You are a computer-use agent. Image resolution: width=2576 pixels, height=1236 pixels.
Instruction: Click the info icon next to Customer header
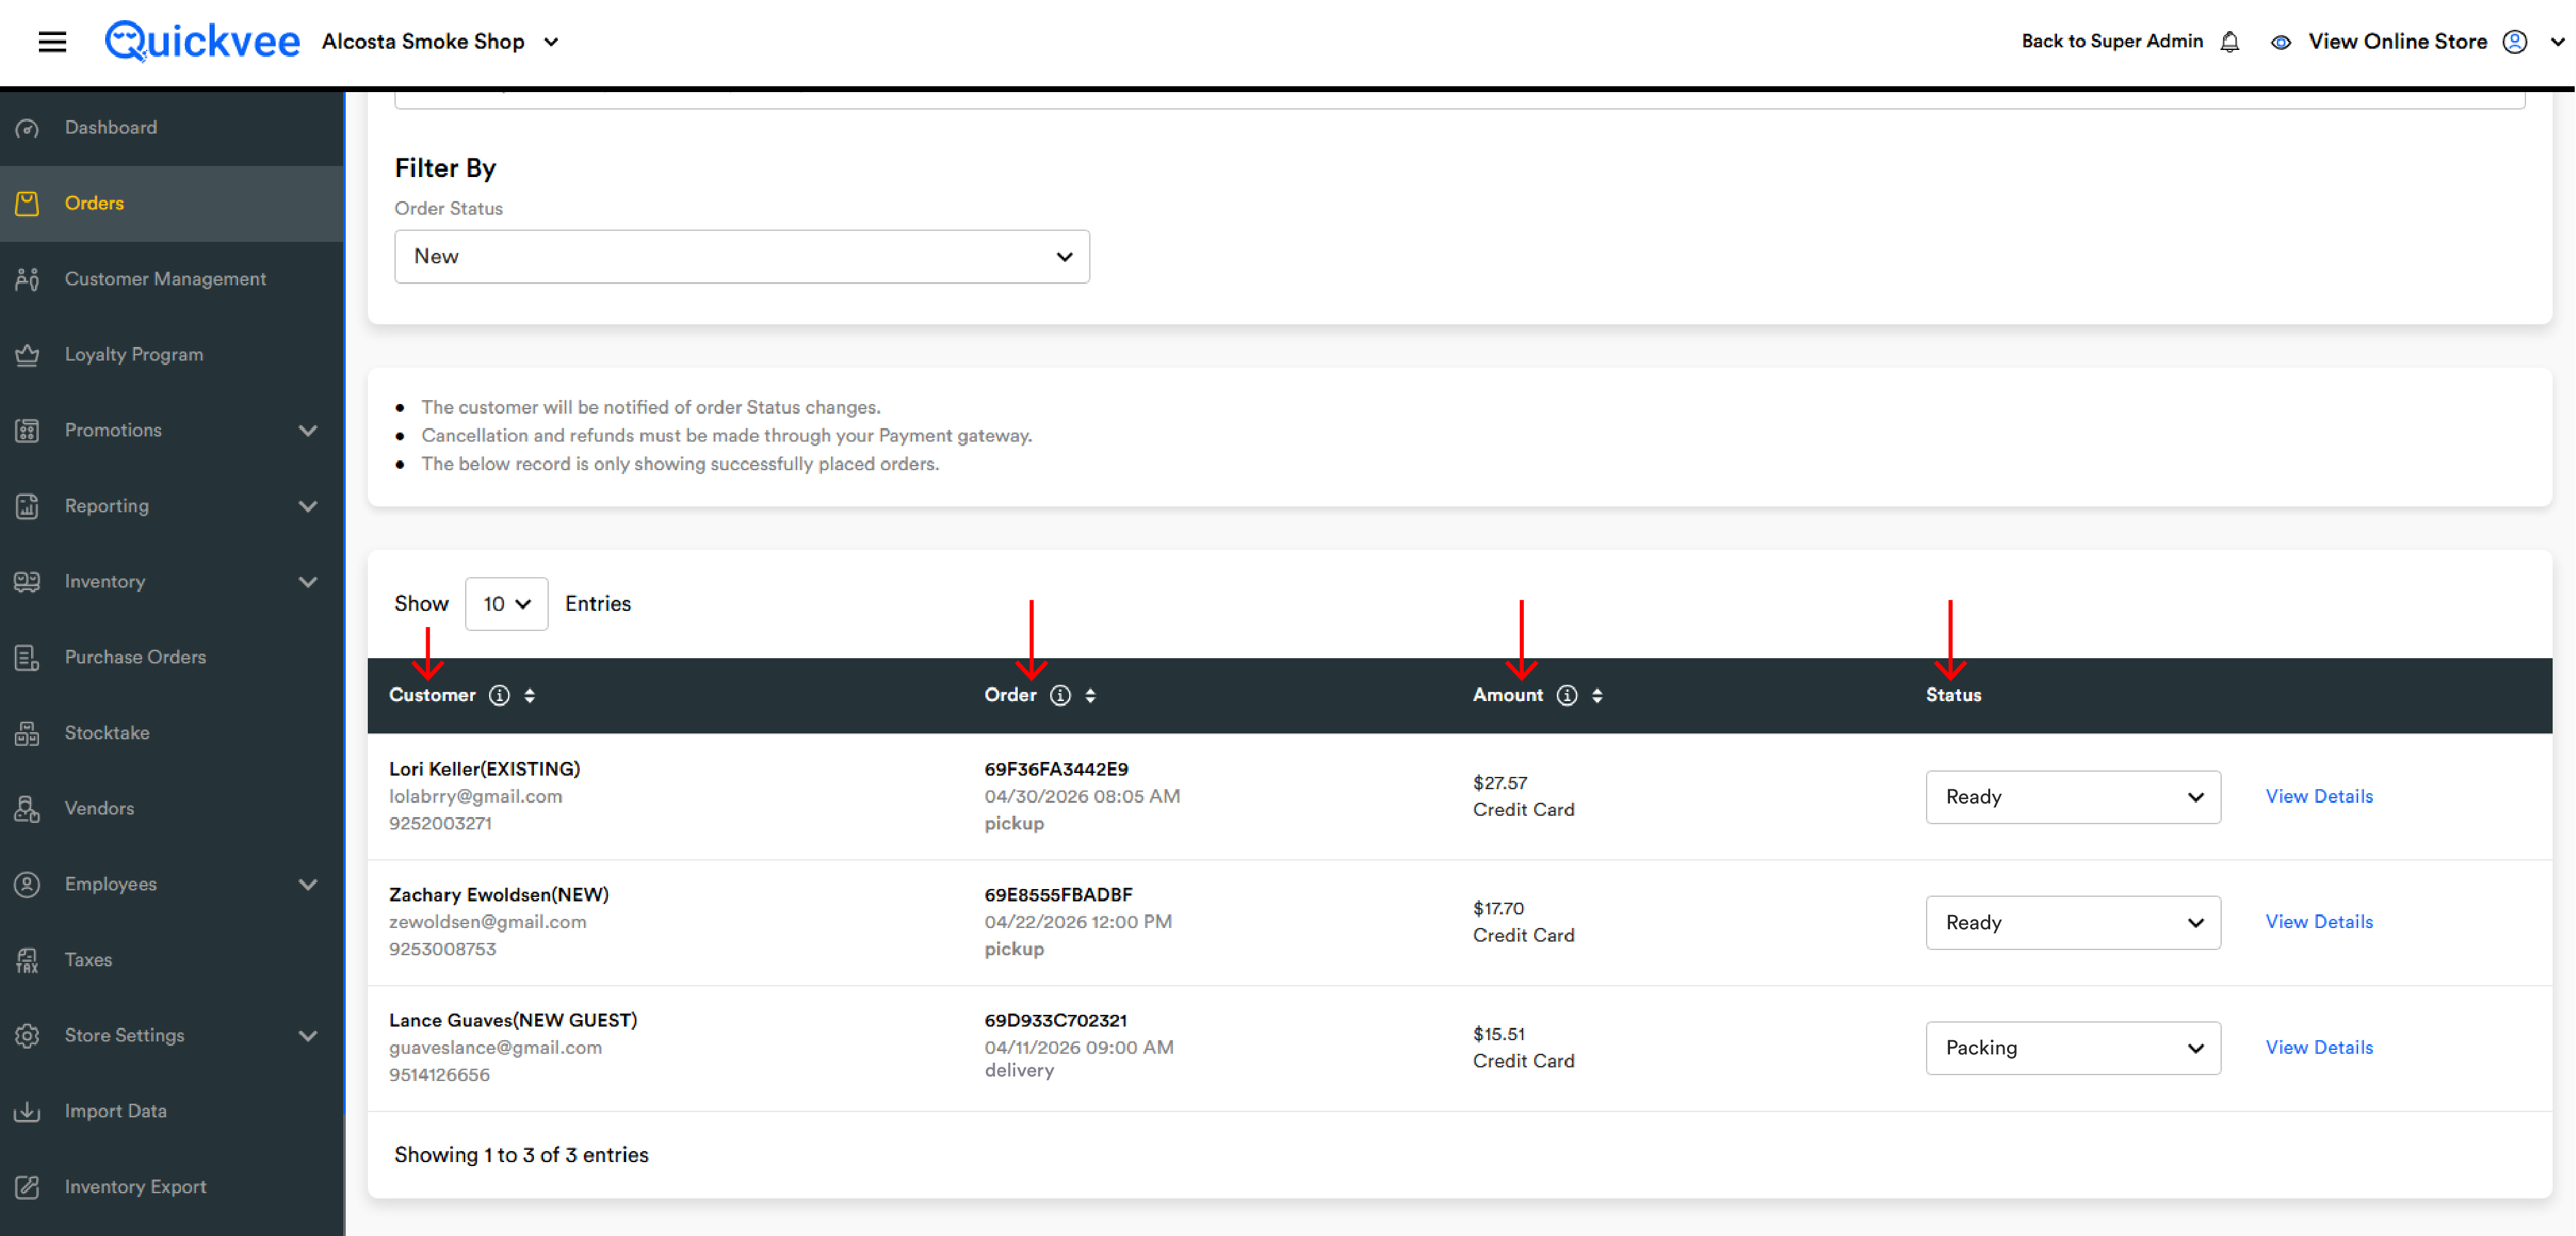[x=499, y=695]
